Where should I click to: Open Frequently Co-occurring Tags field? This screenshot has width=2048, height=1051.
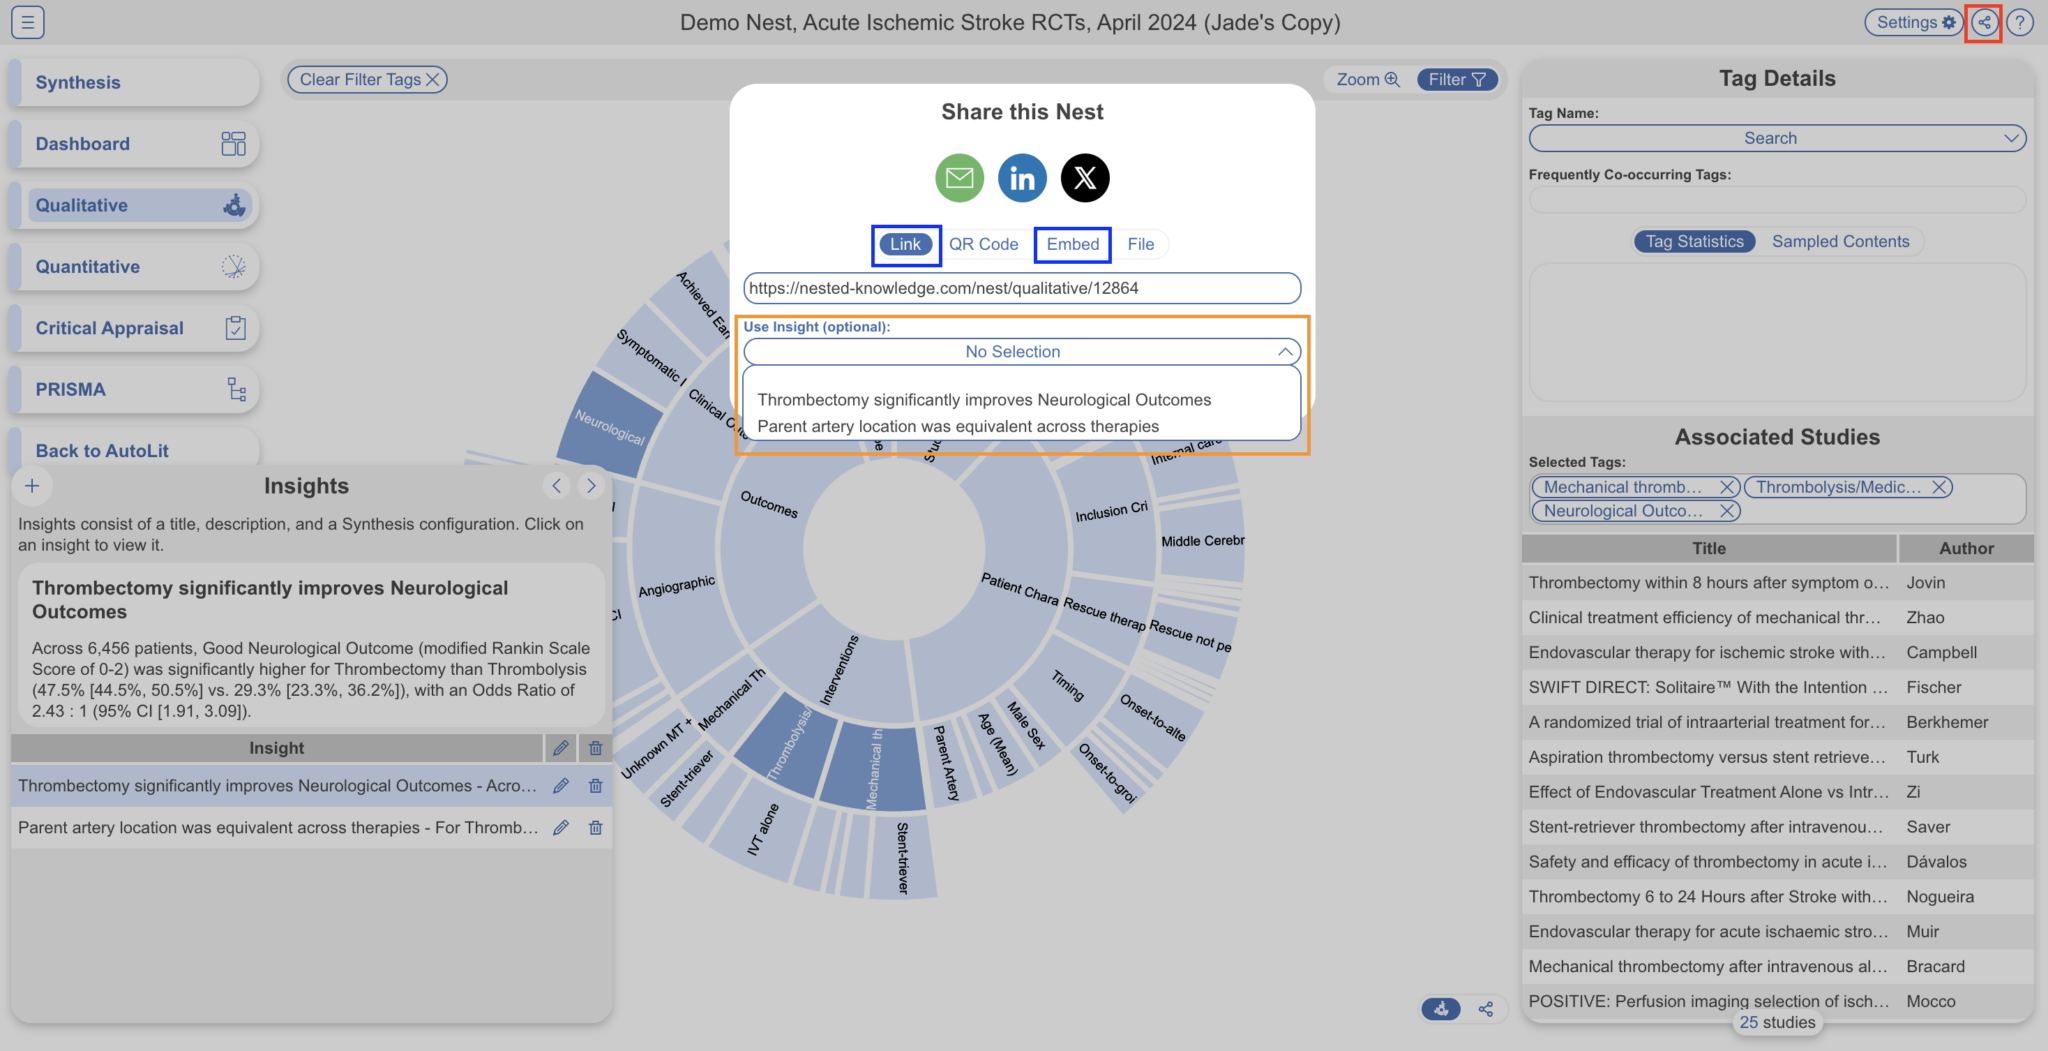1777,200
